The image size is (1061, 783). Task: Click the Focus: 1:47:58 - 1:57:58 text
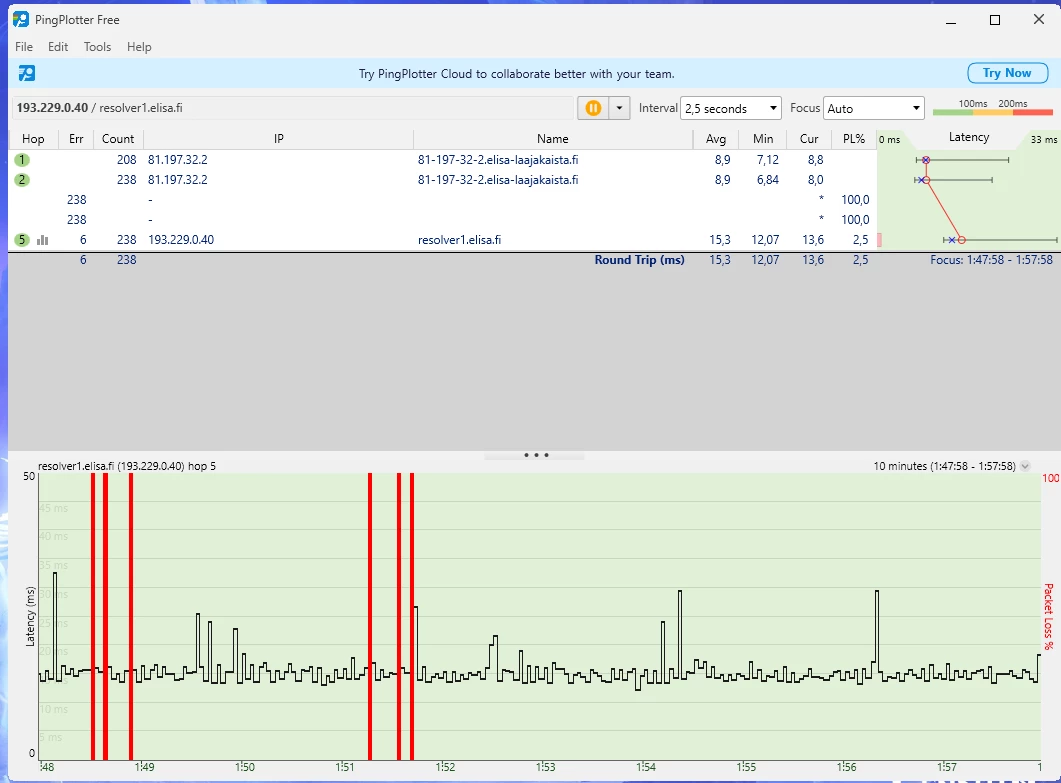coord(991,260)
